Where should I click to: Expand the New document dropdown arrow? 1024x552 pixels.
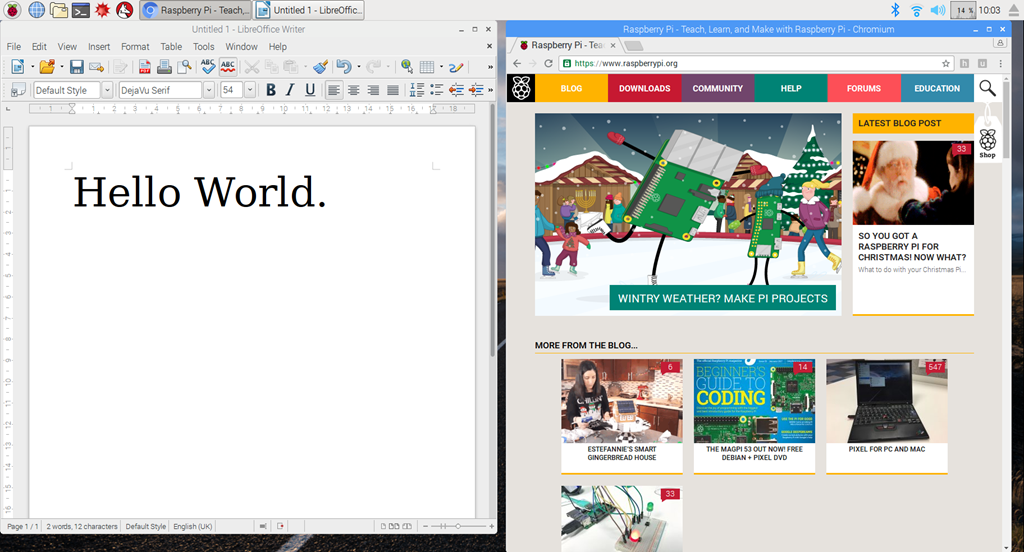tap(32, 67)
